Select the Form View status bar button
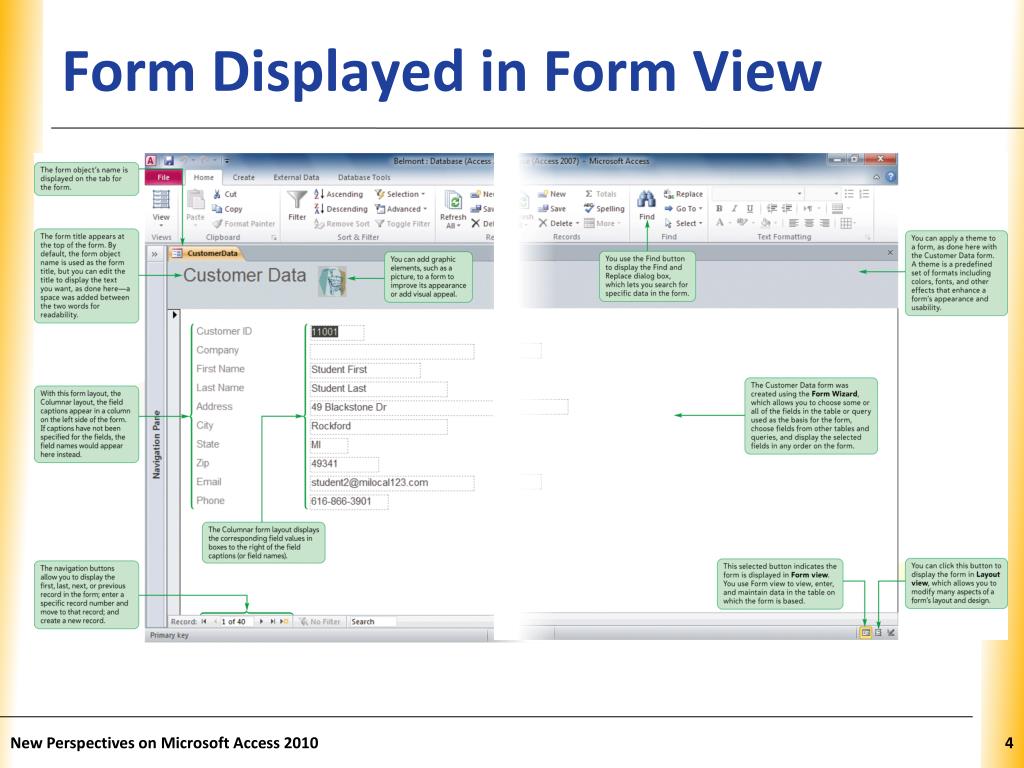Screen dimensions: 1024x768 (865, 632)
